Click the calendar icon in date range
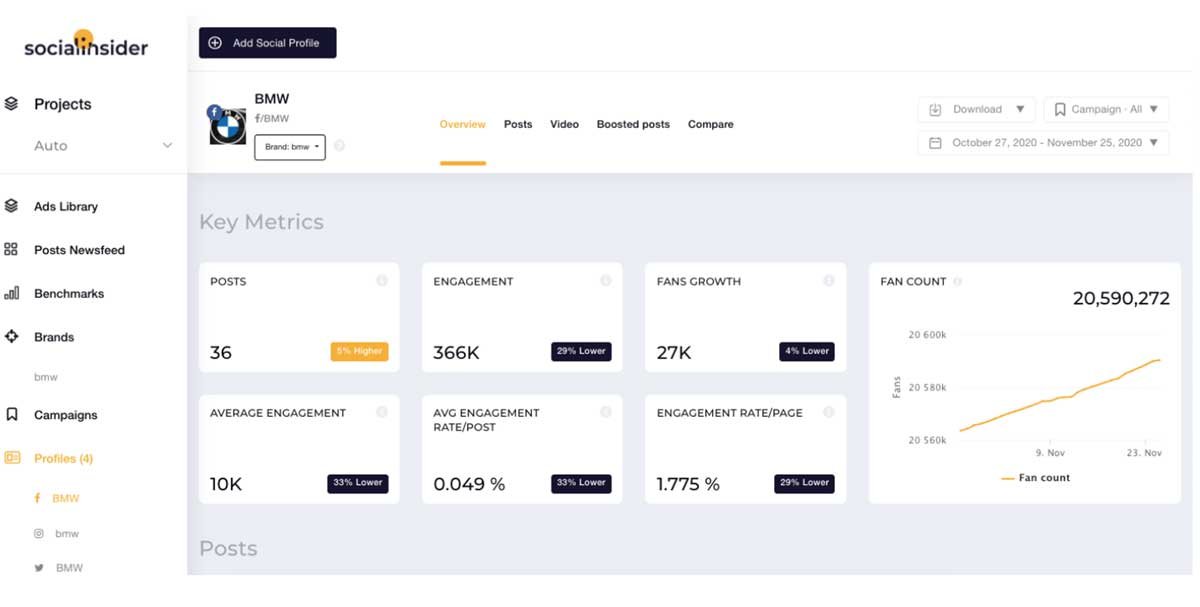This screenshot has width=1200, height=607. pos(936,143)
